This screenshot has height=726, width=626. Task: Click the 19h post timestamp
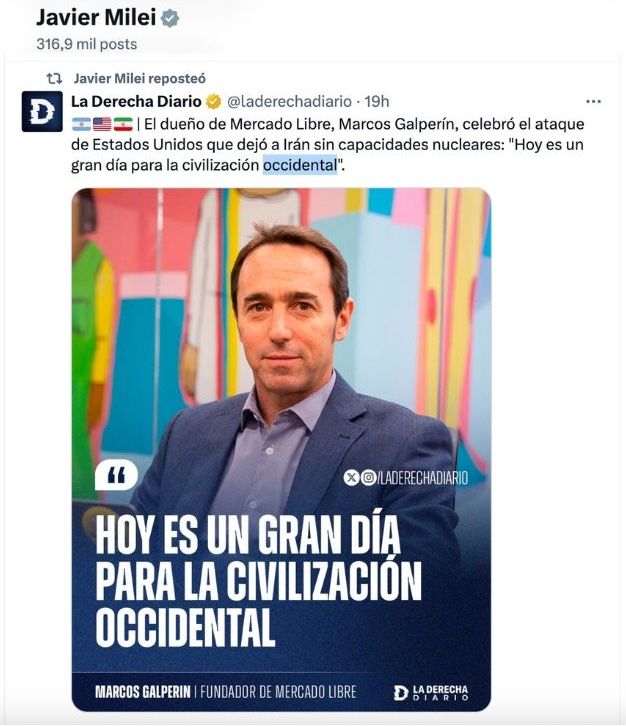[377, 101]
